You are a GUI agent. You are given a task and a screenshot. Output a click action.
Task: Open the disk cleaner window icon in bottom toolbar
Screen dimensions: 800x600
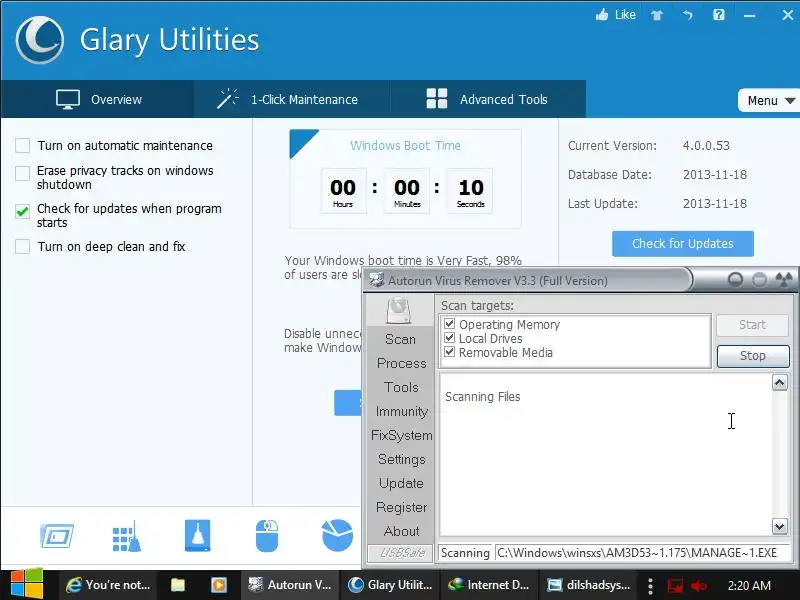tap(57, 536)
